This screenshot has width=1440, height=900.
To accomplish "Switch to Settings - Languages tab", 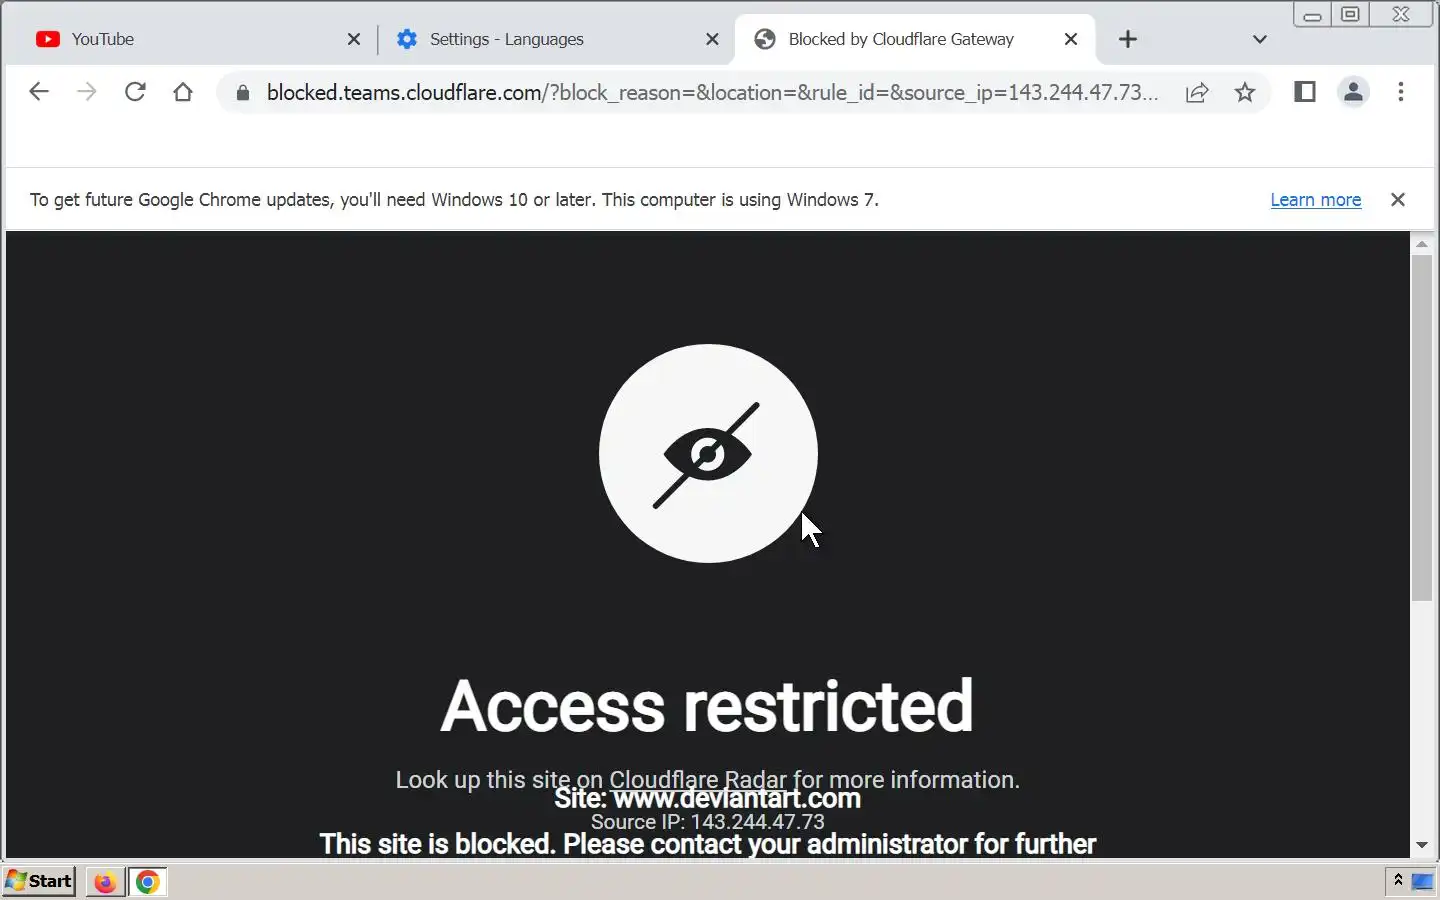I will [x=556, y=39].
